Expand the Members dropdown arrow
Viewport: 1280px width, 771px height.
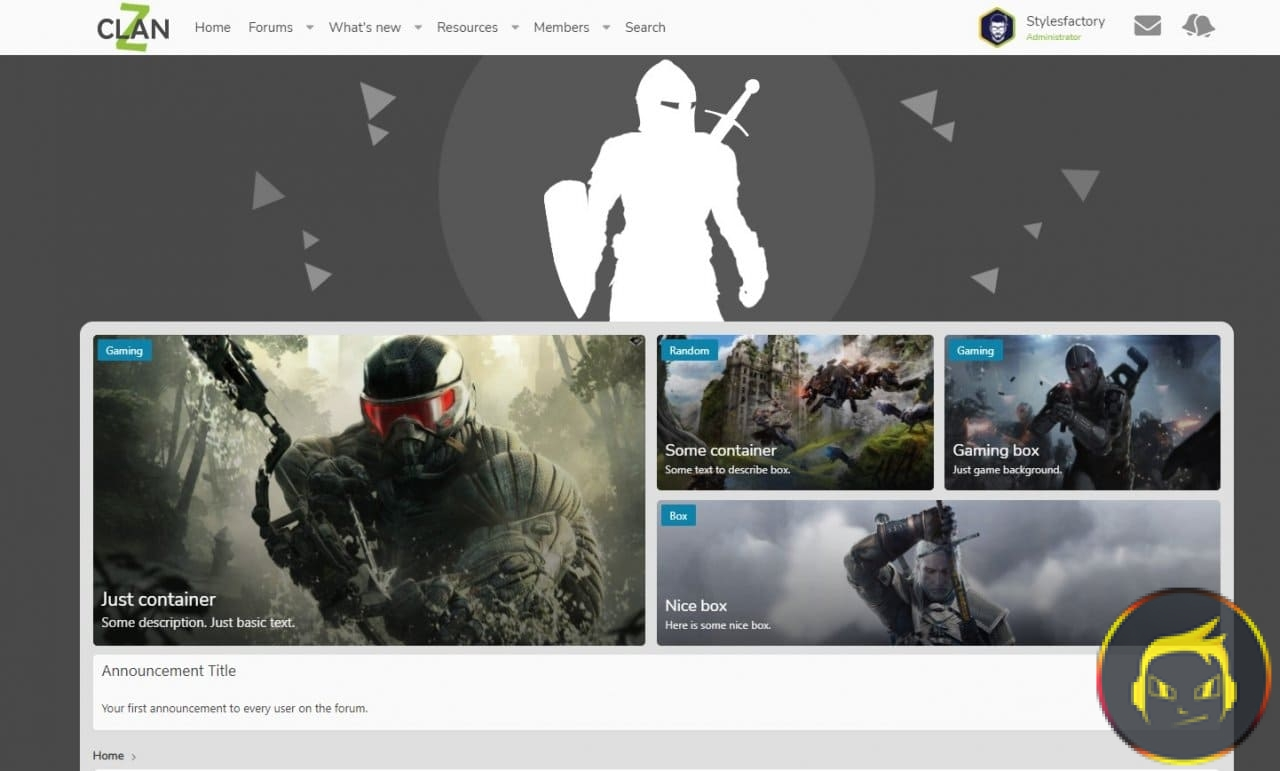(x=606, y=28)
